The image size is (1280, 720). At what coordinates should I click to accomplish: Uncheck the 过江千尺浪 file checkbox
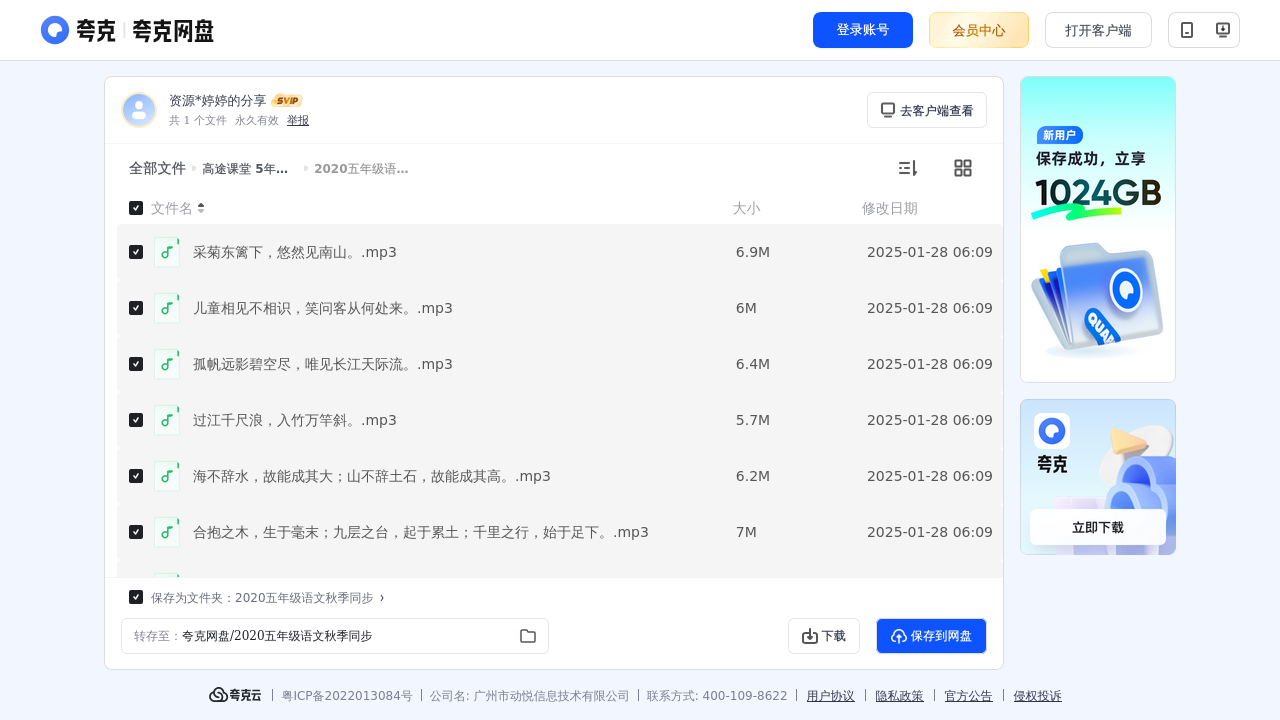point(136,420)
